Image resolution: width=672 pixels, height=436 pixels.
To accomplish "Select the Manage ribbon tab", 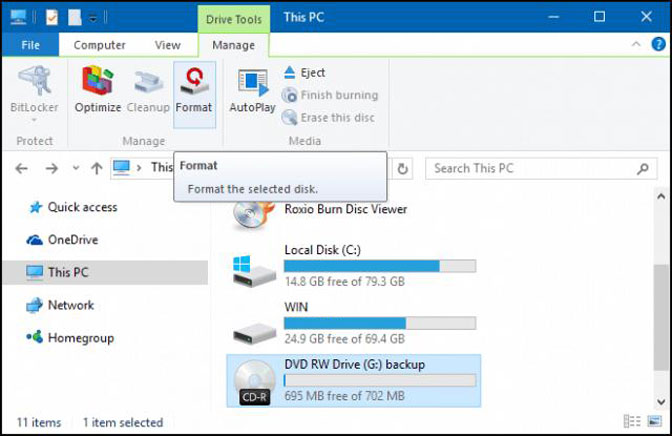I will (x=234, y=45).
